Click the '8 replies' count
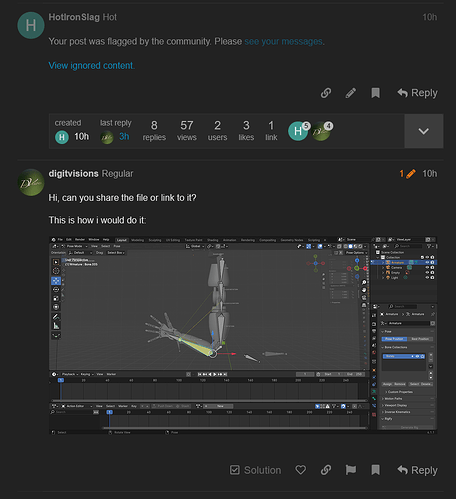 154,131
